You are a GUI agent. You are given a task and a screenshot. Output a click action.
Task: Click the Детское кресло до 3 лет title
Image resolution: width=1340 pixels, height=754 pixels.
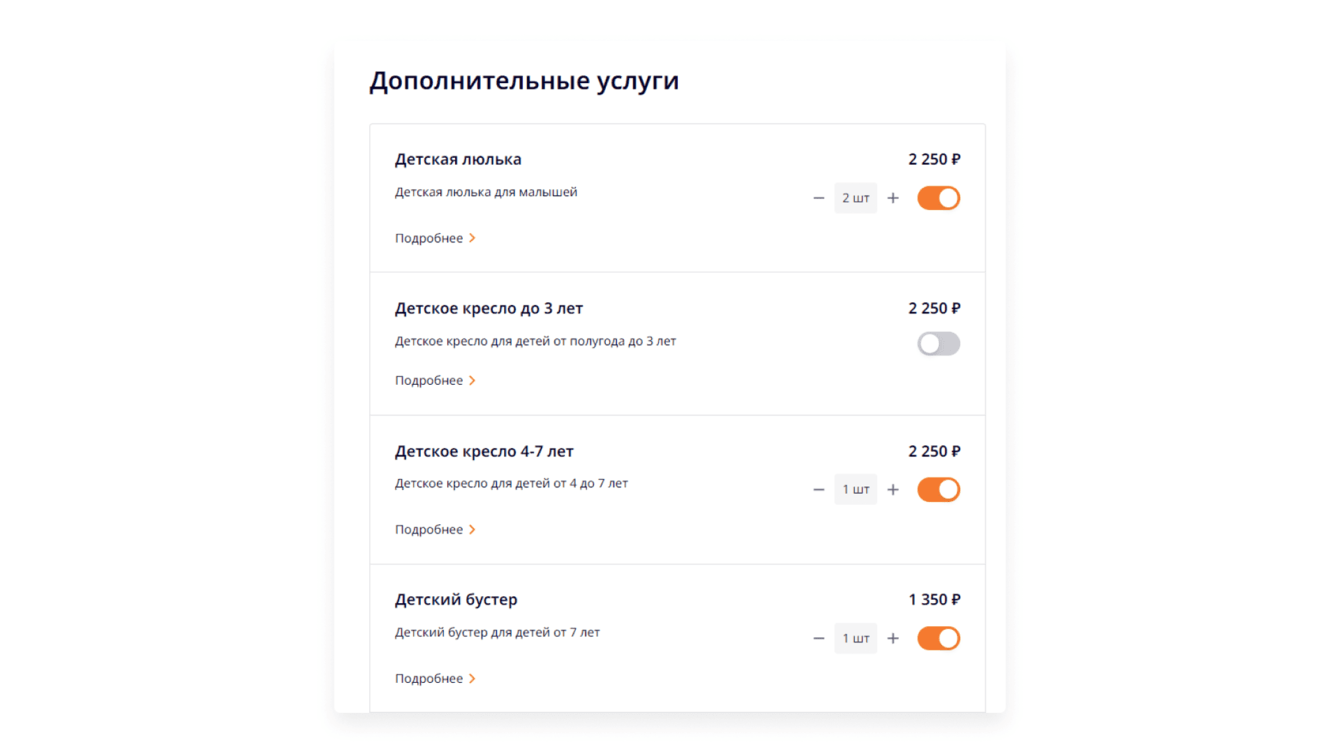(488, 308)
